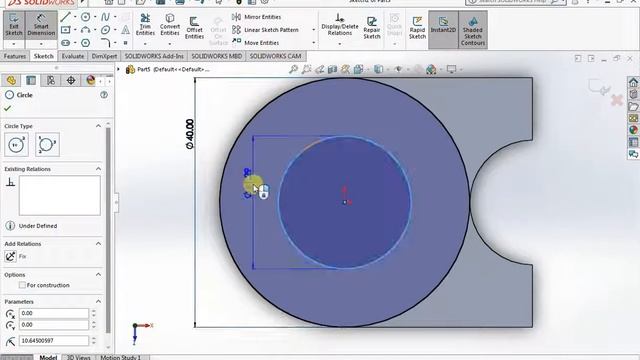Select the sketch Text tool
Screen dimensions: 640x360
click(x=126, y=30)
